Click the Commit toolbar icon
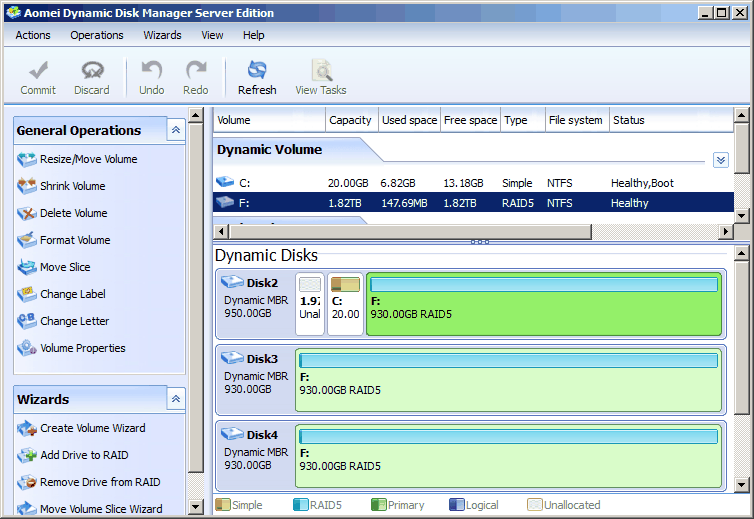This screenshot has width=754, height=519. click(38, 77)
